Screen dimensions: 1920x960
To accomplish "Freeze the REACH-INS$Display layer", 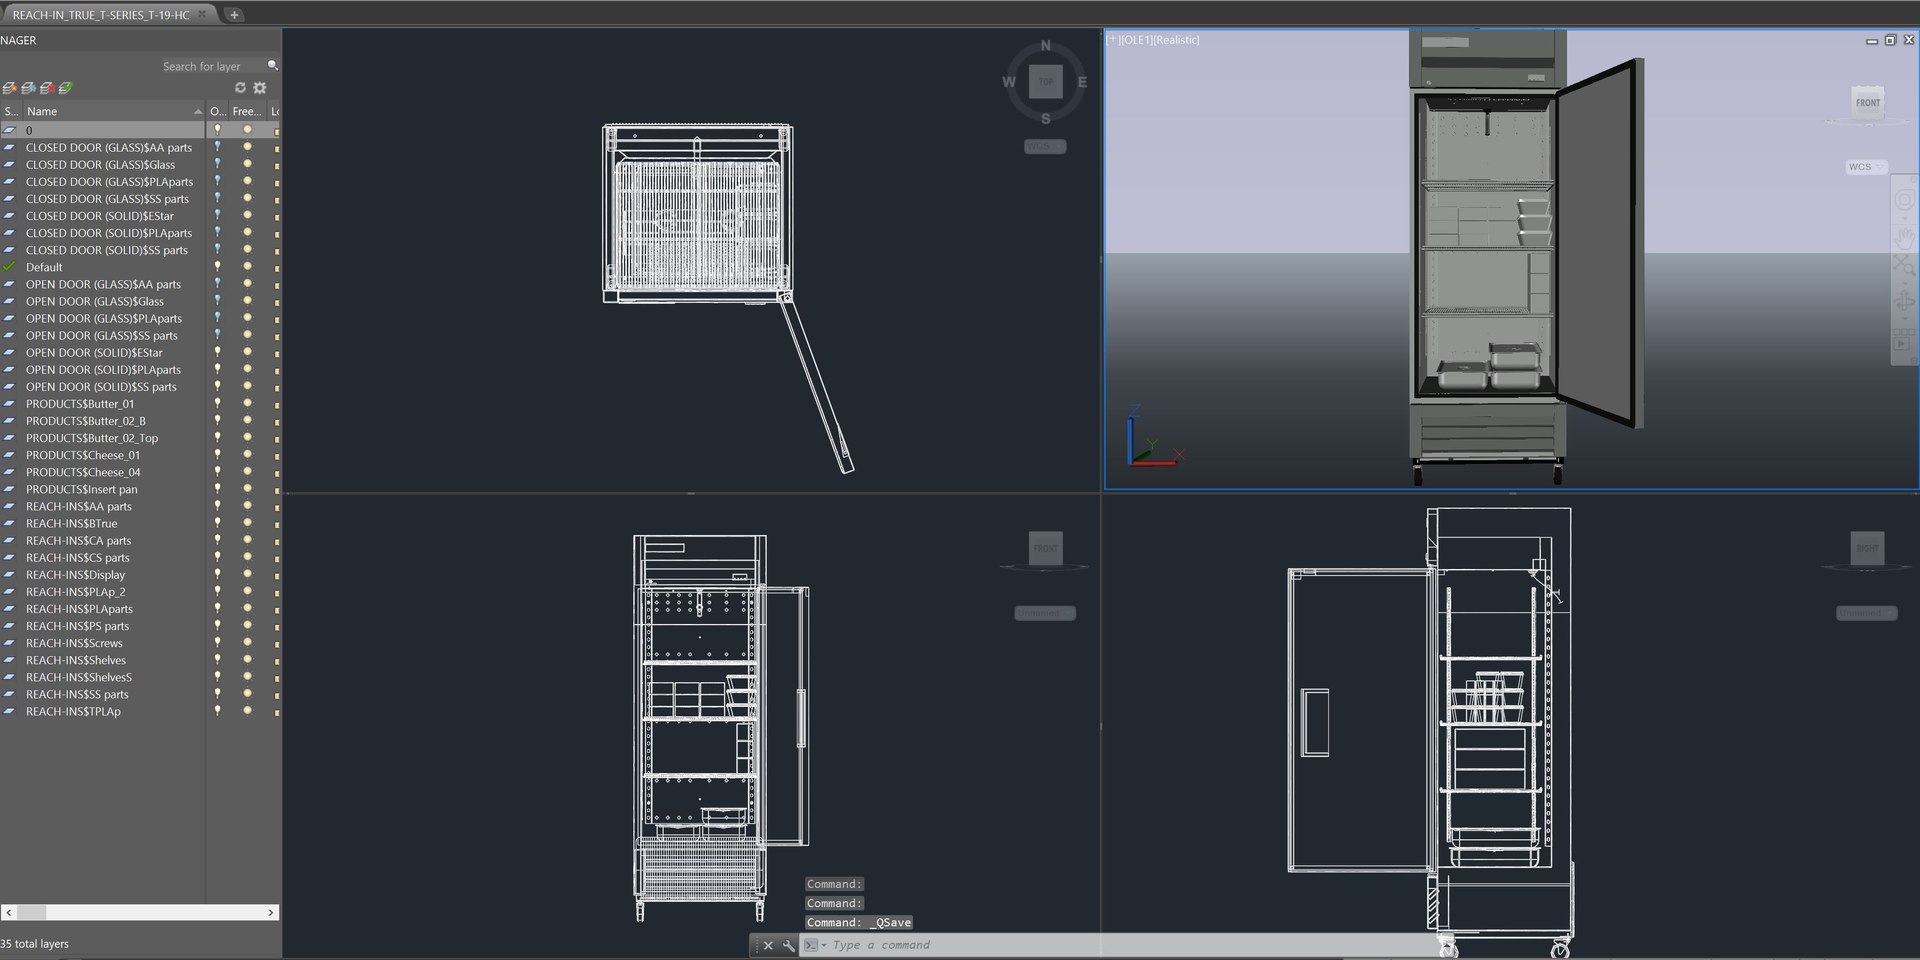I will point(247,575).
